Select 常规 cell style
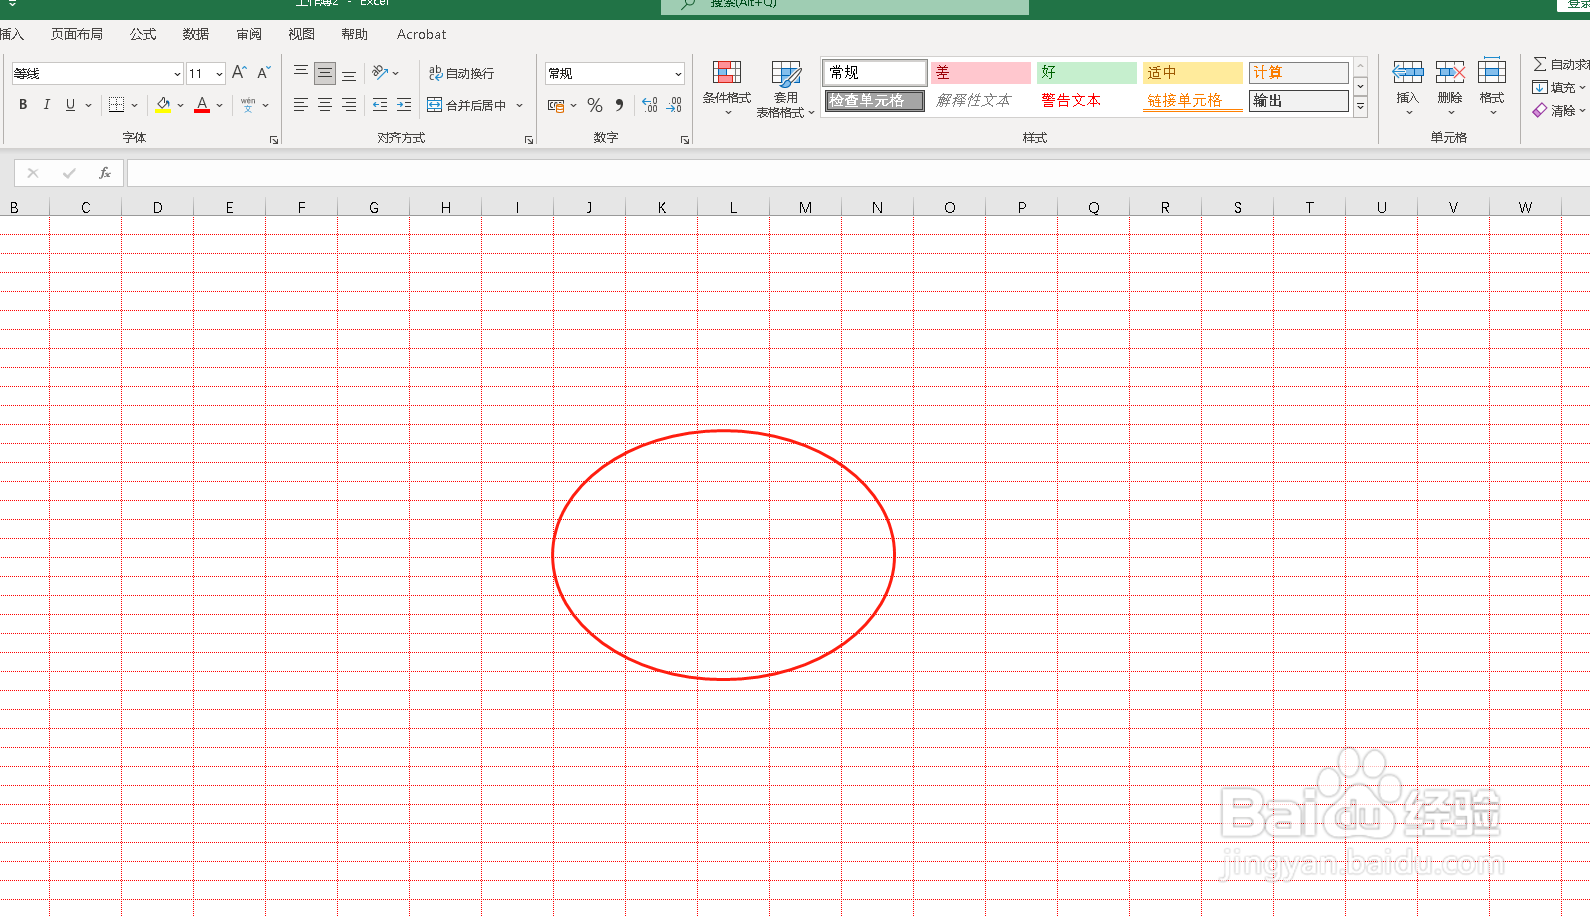 [875, 73]
